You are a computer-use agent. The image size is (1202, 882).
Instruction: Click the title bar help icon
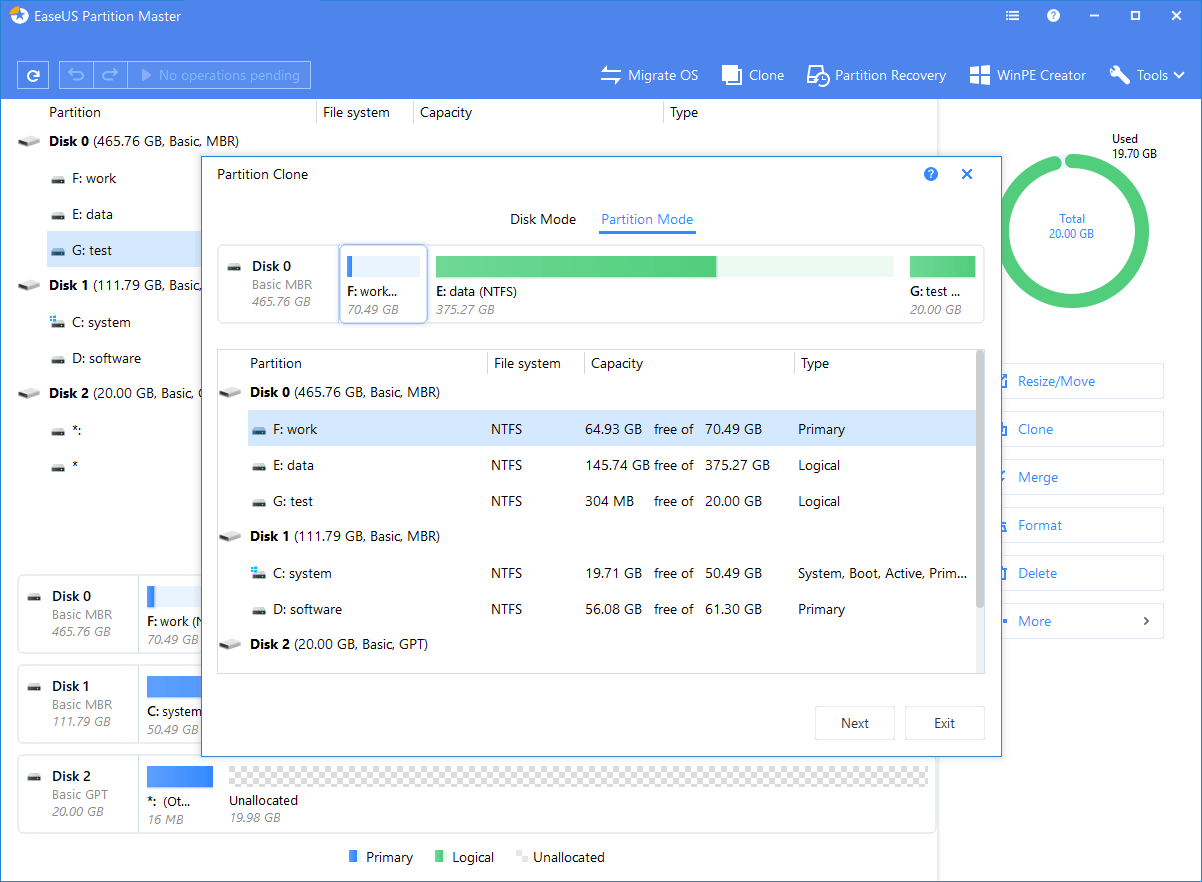[x=1053, y=15]
